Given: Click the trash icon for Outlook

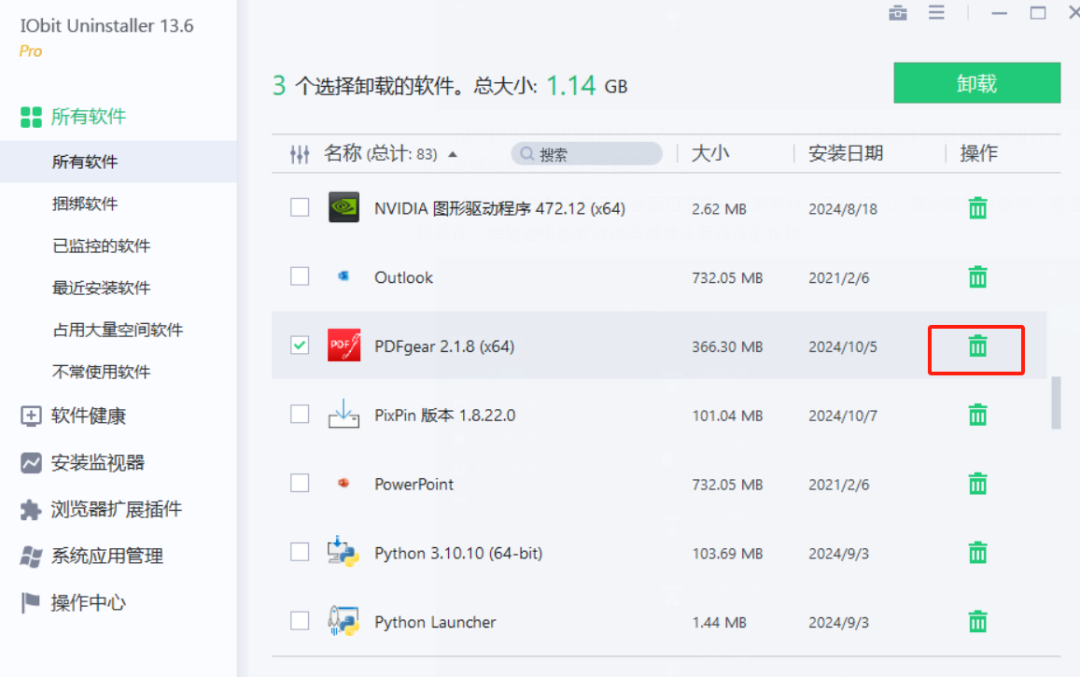Looking at the screenshot, I should tap(977, 277).
